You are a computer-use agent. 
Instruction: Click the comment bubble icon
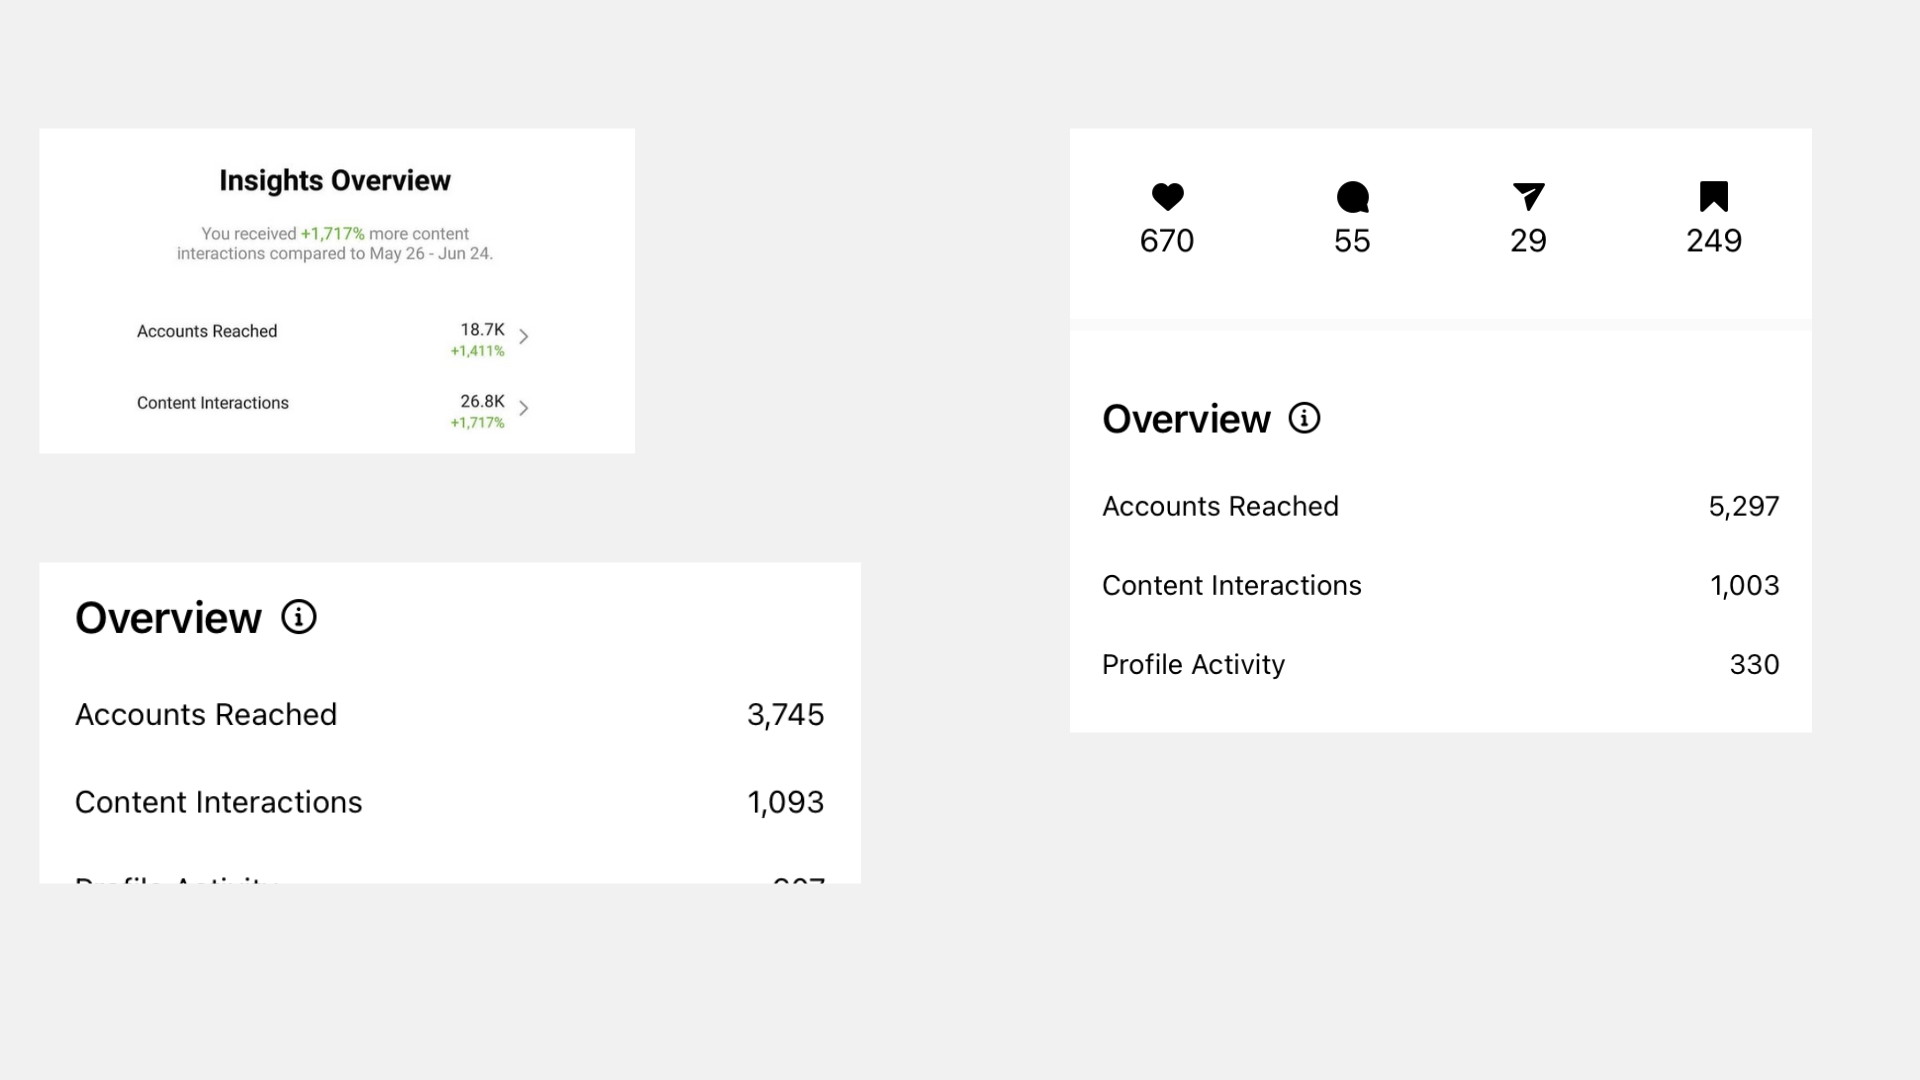tap(1352, 197)
